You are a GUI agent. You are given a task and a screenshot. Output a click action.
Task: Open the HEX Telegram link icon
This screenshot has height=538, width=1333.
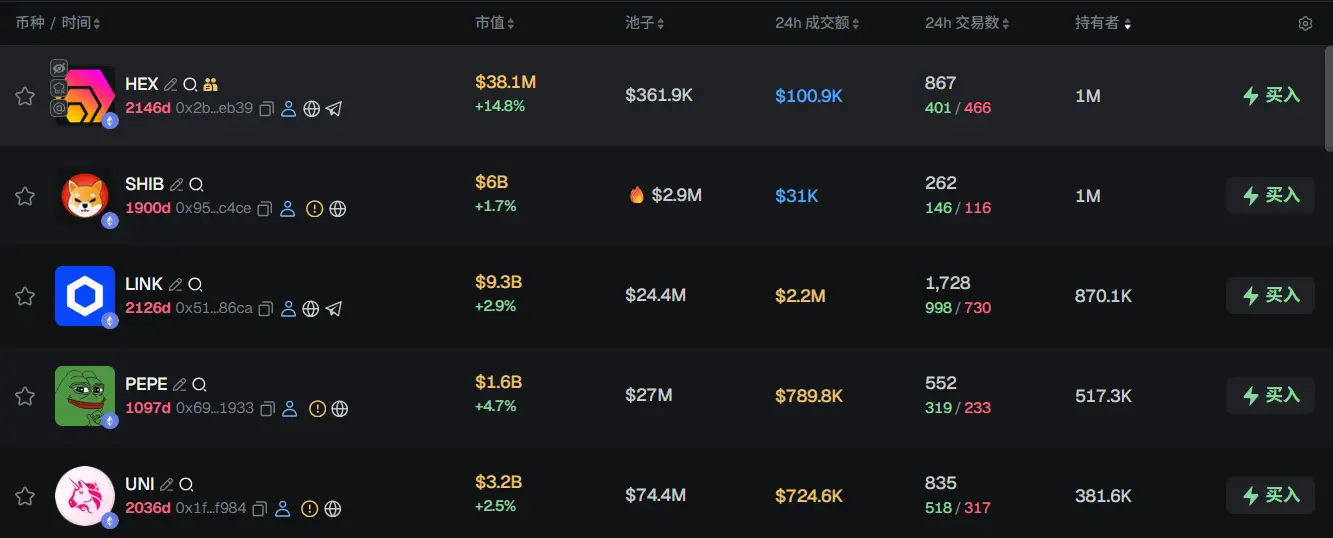click(x=334, y=109)
